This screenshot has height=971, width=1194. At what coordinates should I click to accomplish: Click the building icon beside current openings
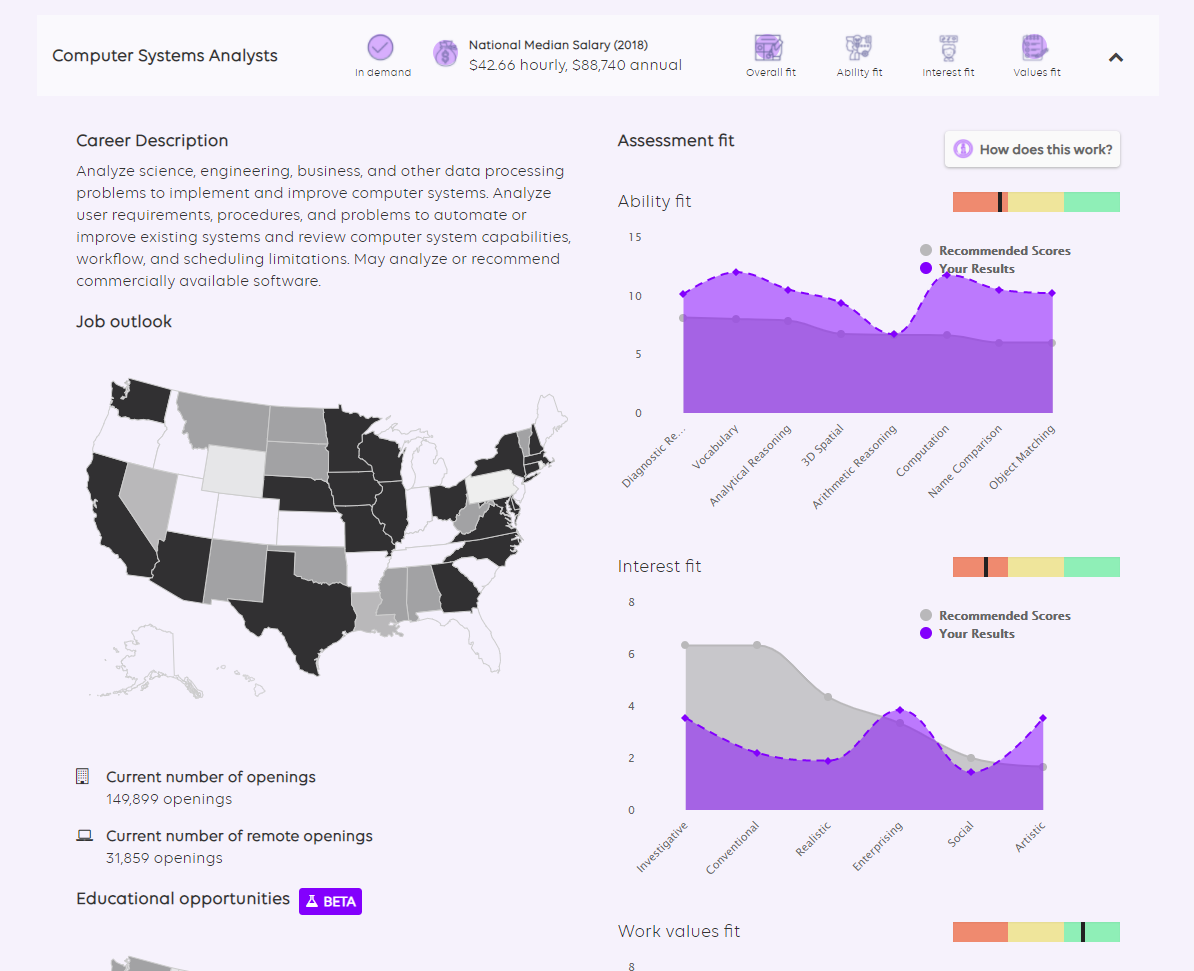coord(83,777)
